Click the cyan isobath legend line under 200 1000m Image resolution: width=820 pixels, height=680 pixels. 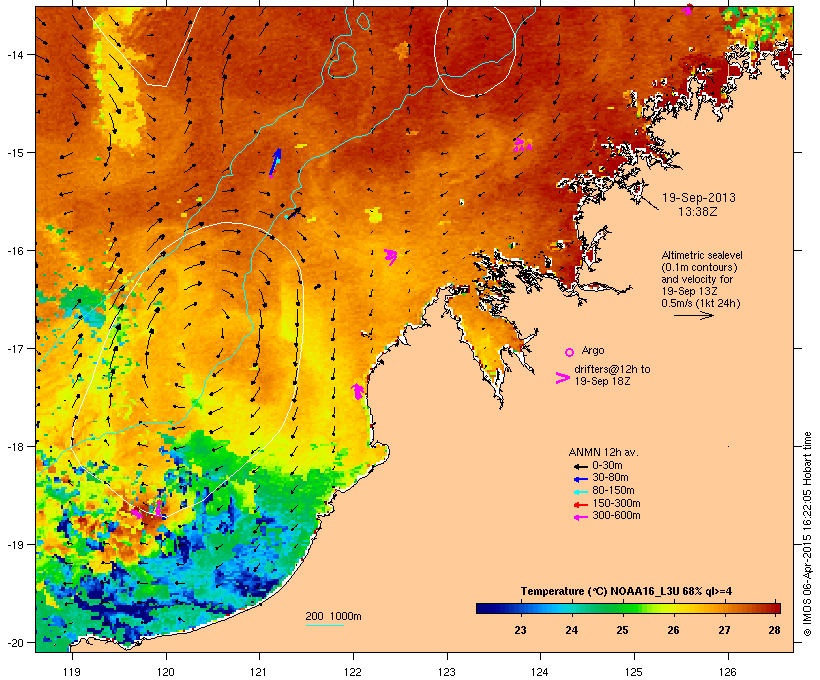tap(324, 625)
